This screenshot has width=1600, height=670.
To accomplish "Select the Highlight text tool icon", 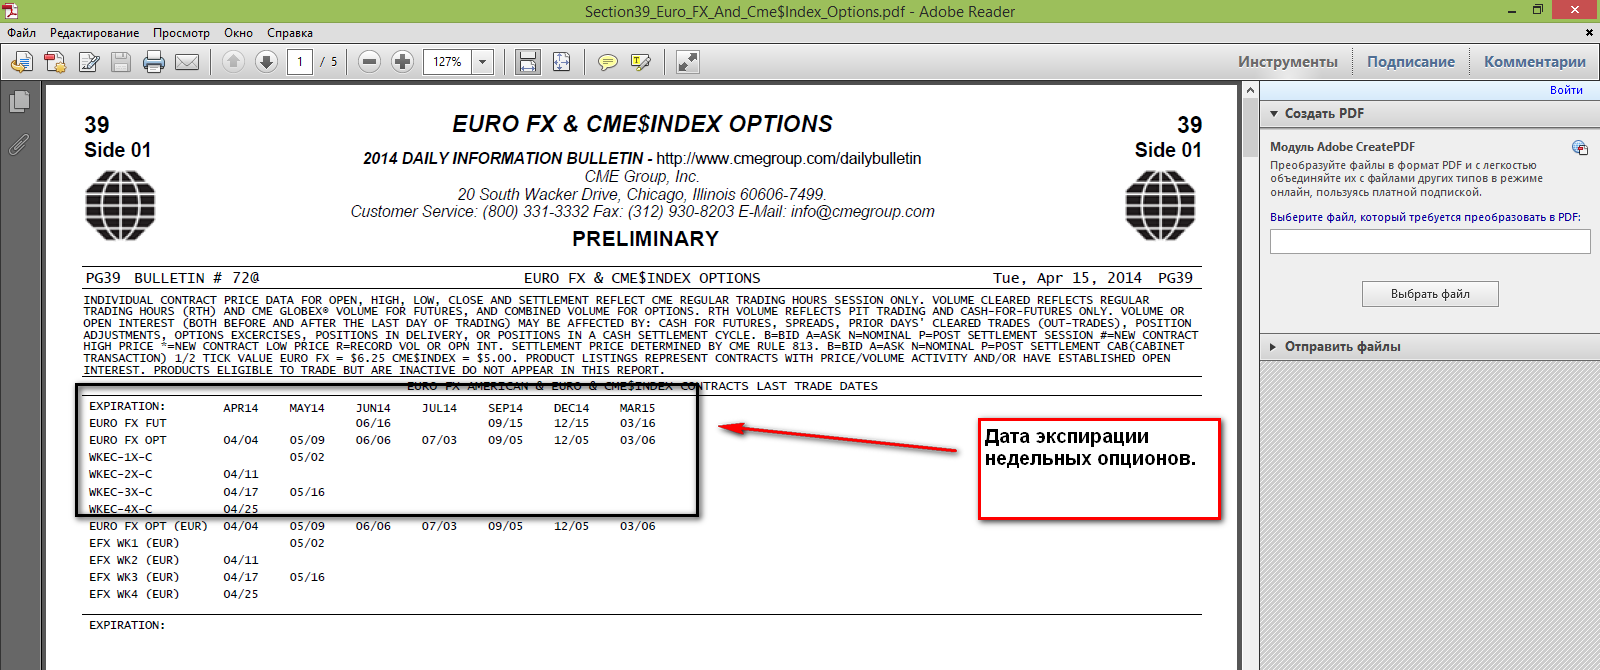I will click(641, 62).
